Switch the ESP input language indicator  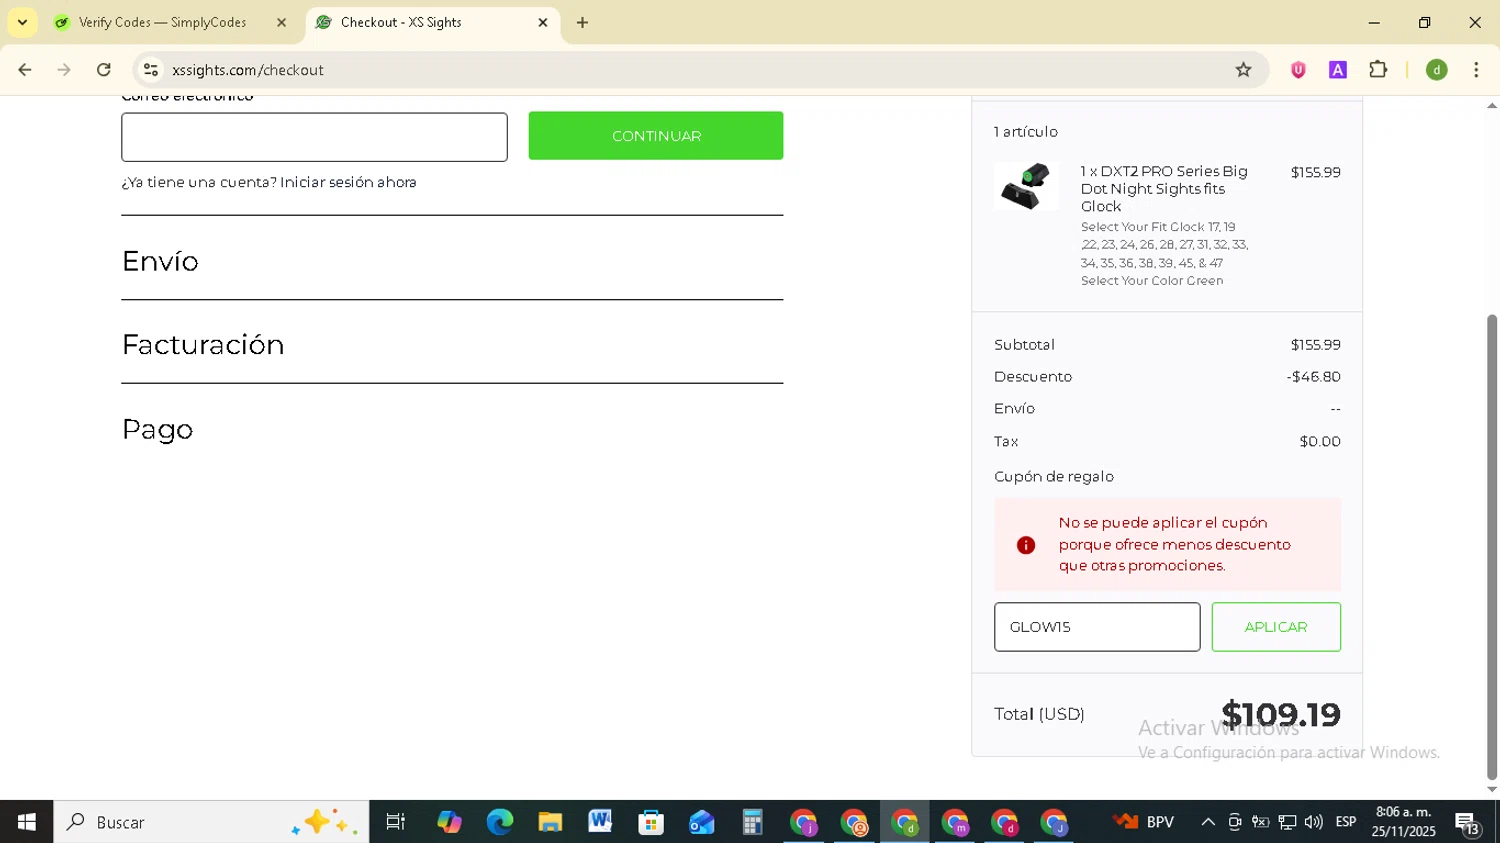click(x=1346, y=822)
